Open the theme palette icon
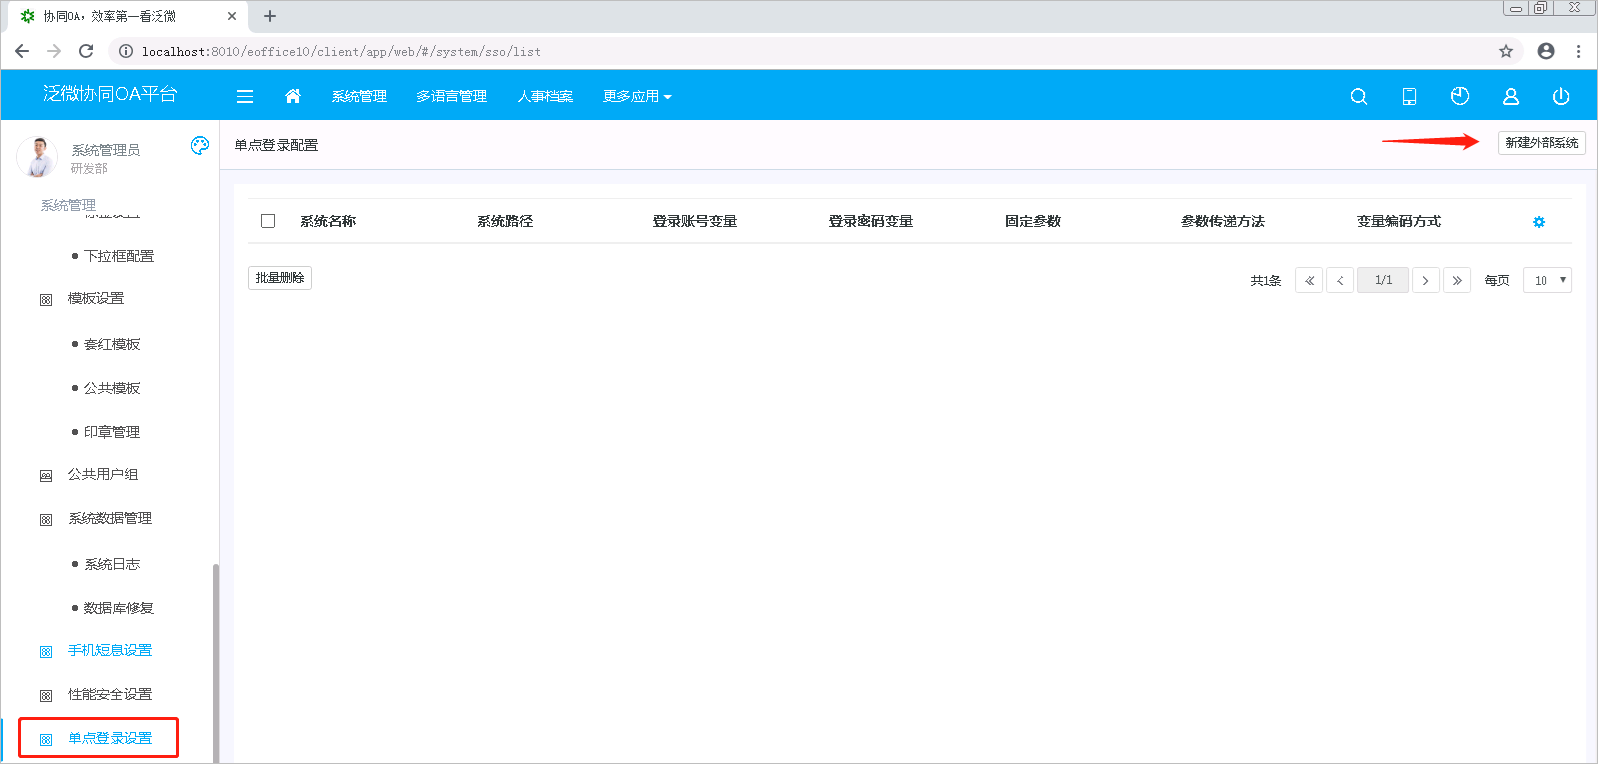This screenshot has width=1598, height=764. click(200, 146)
